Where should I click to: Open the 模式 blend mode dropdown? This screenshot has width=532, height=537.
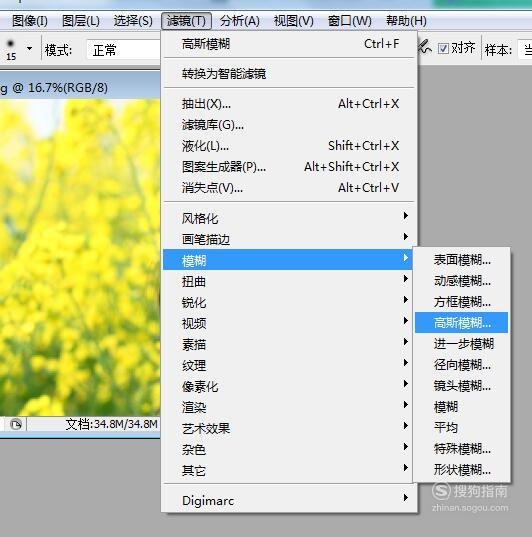123,50
